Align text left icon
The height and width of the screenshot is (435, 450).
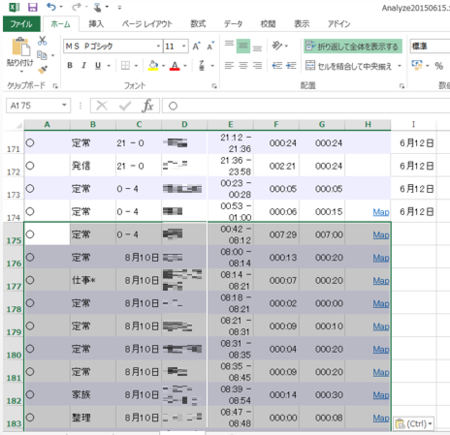coord(229,66)
